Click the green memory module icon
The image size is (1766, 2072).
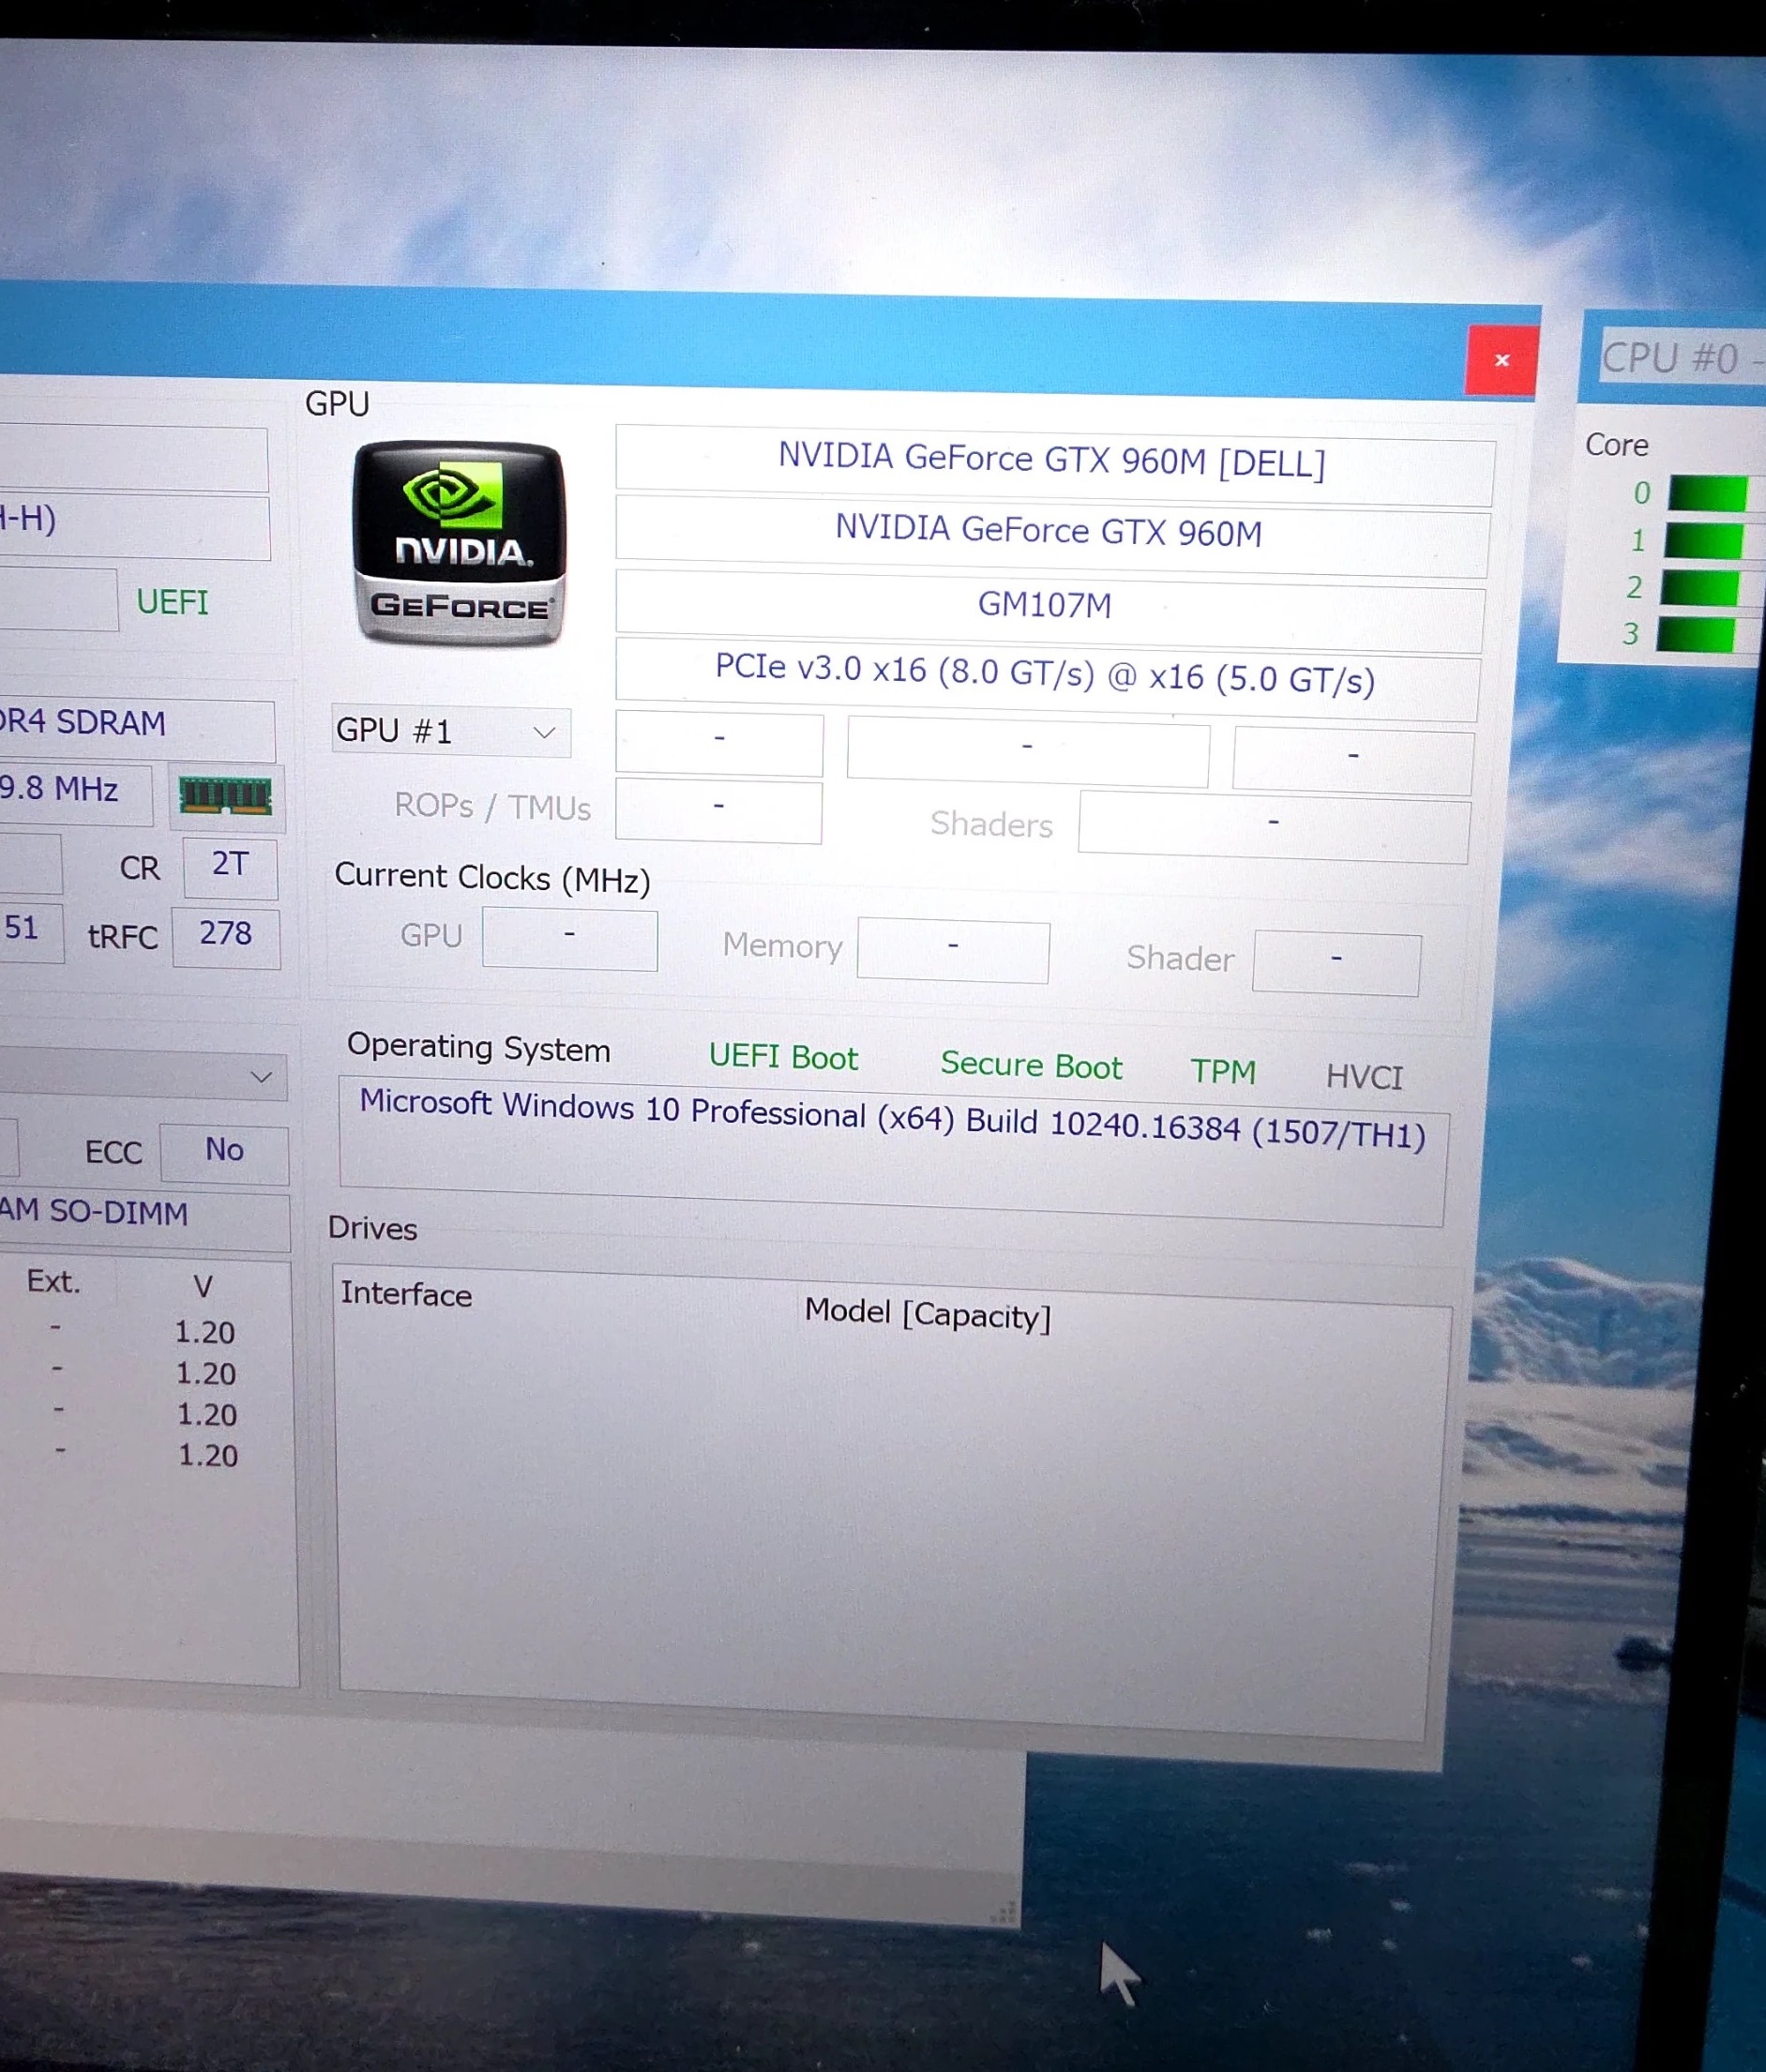[x=226, y=797]
